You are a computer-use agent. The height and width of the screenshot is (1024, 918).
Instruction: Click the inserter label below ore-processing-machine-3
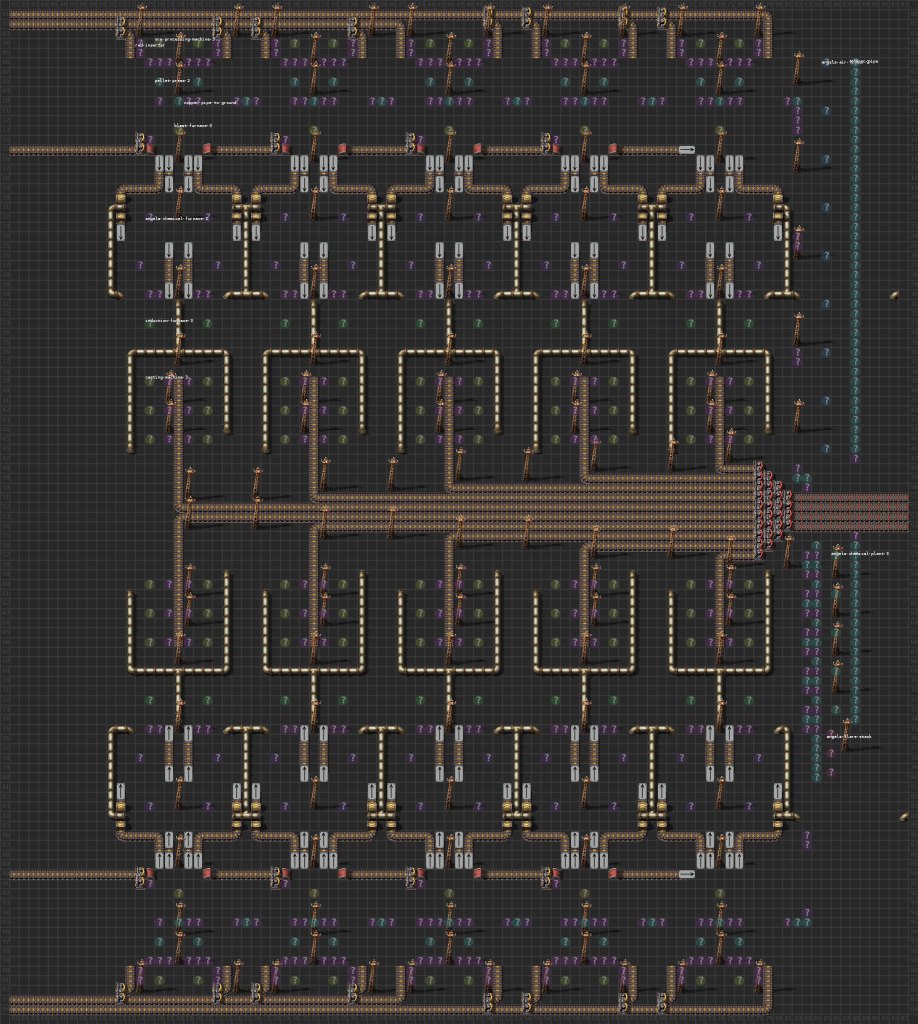(151, 45)
